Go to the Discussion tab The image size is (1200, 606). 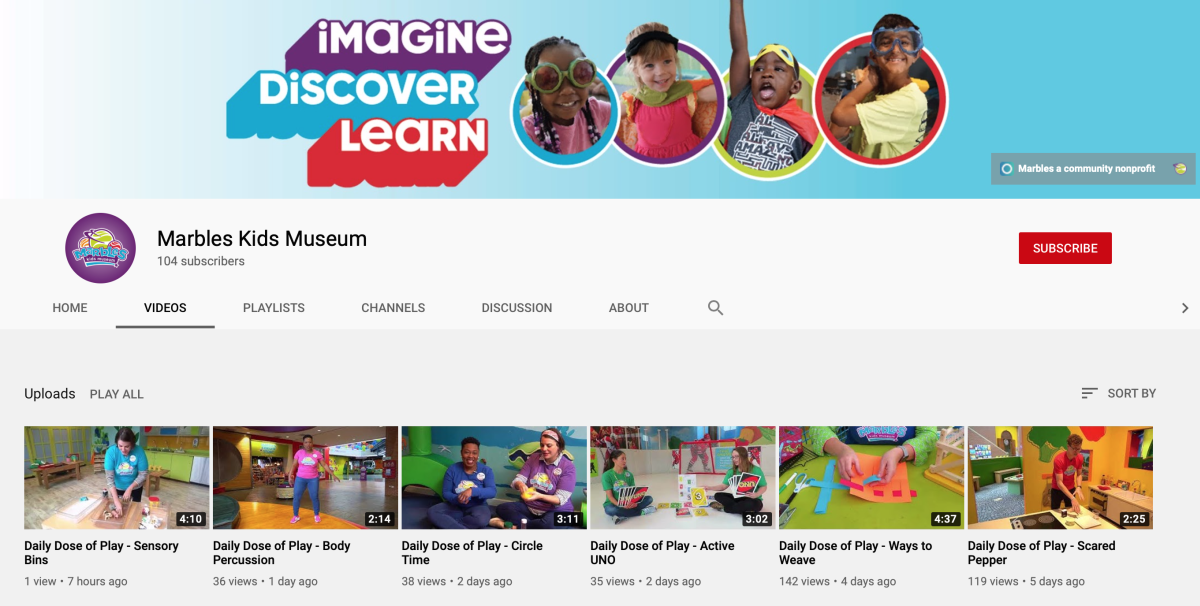click(x=517, y=308)
